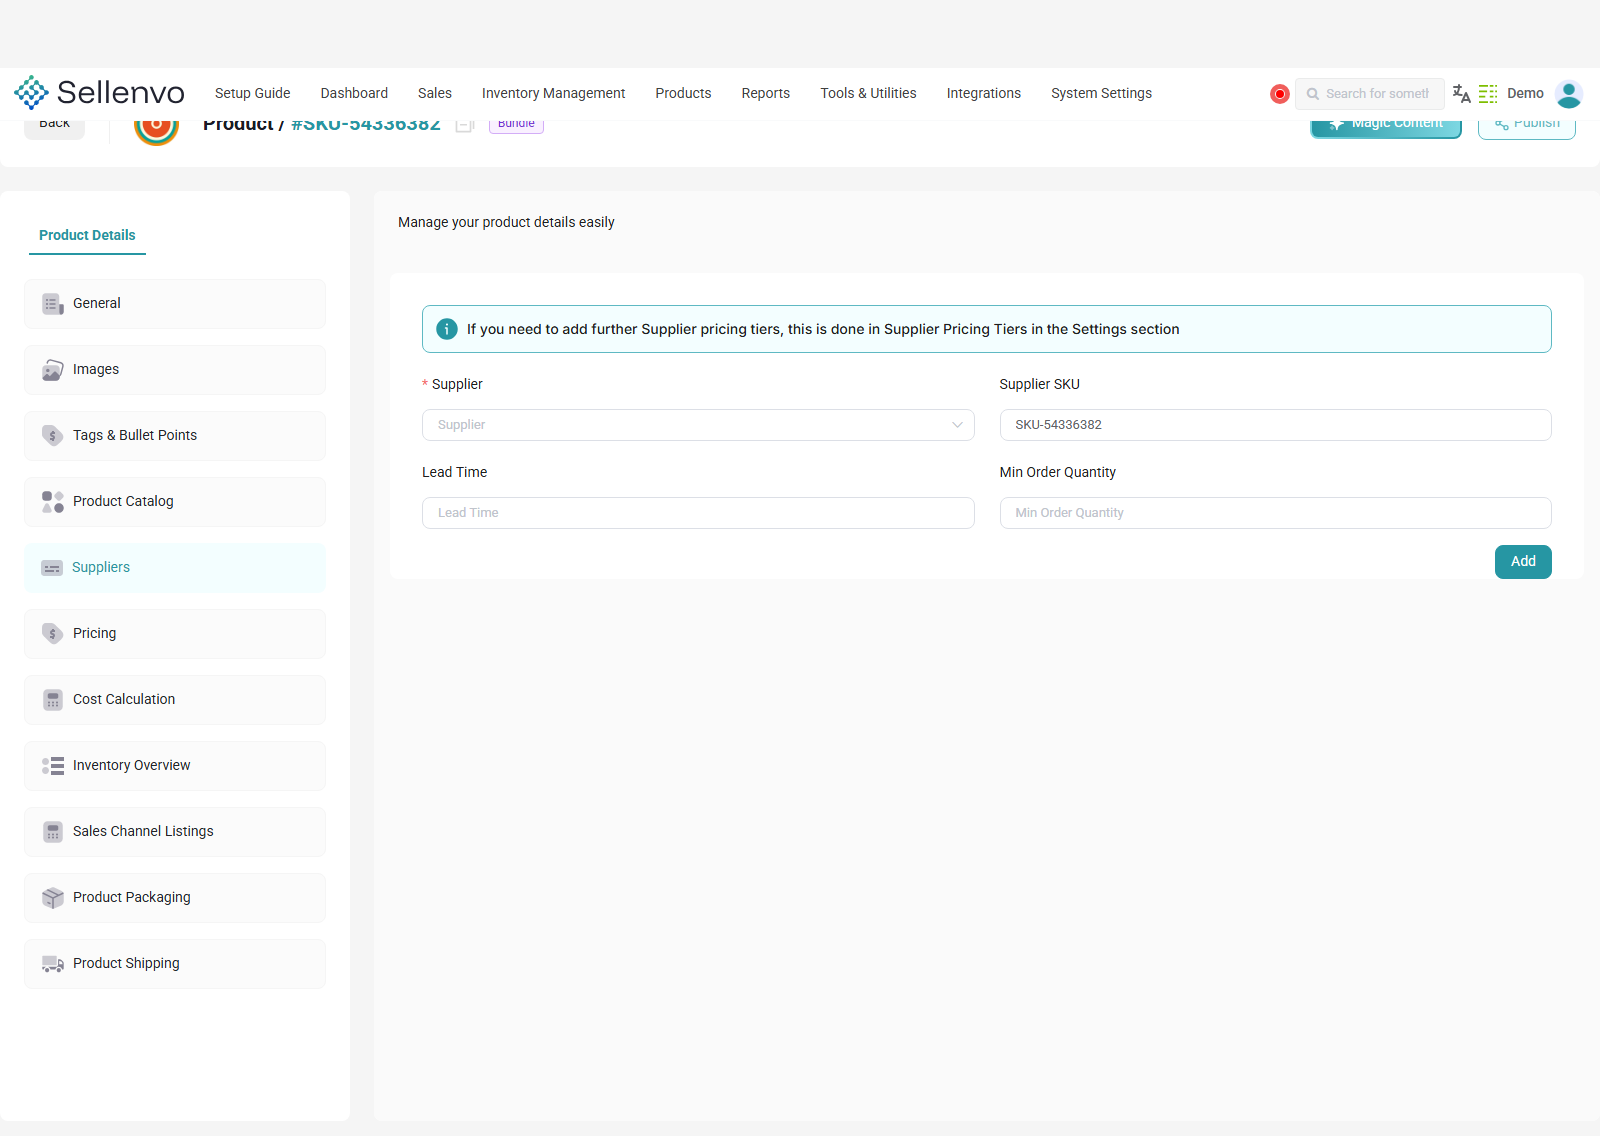Focus the Min Order Quantity field

(x=1275, y=513)
